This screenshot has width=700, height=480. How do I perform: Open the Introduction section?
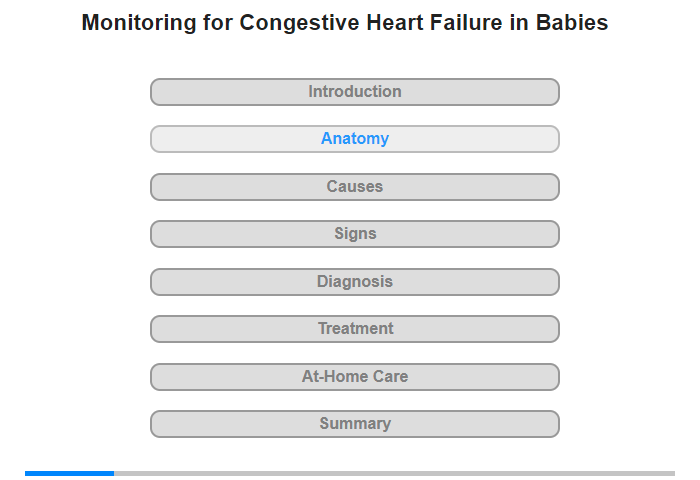(355, 92)
